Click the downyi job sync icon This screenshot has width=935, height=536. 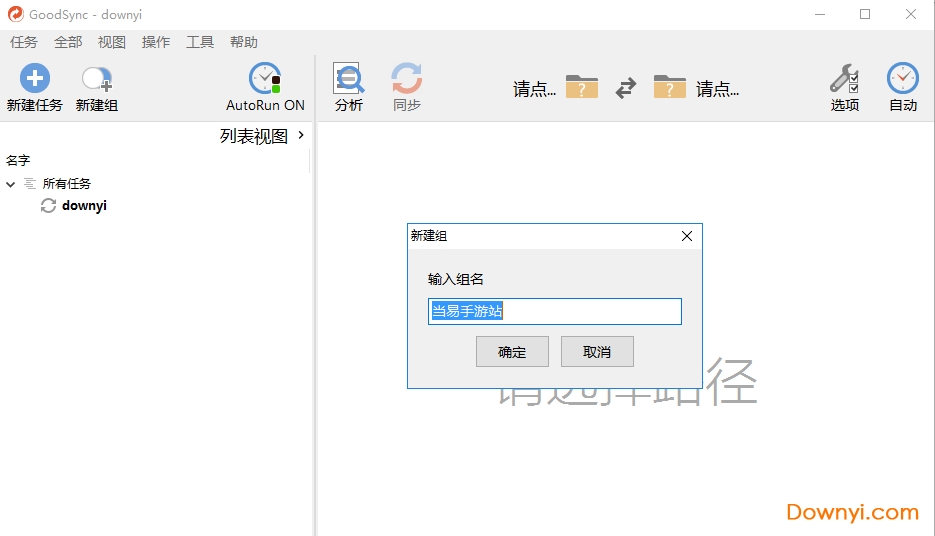point(48,206)
